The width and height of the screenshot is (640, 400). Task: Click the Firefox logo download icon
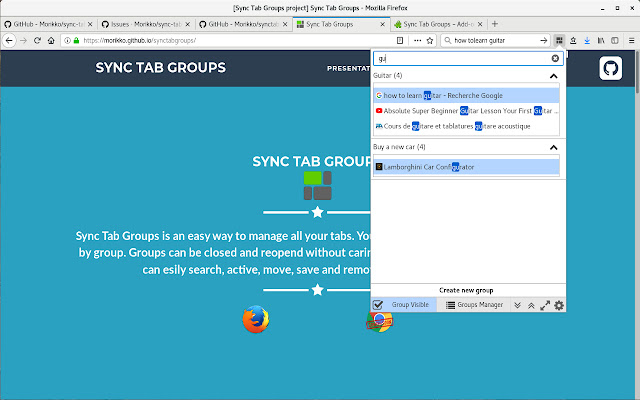(256, 319)
